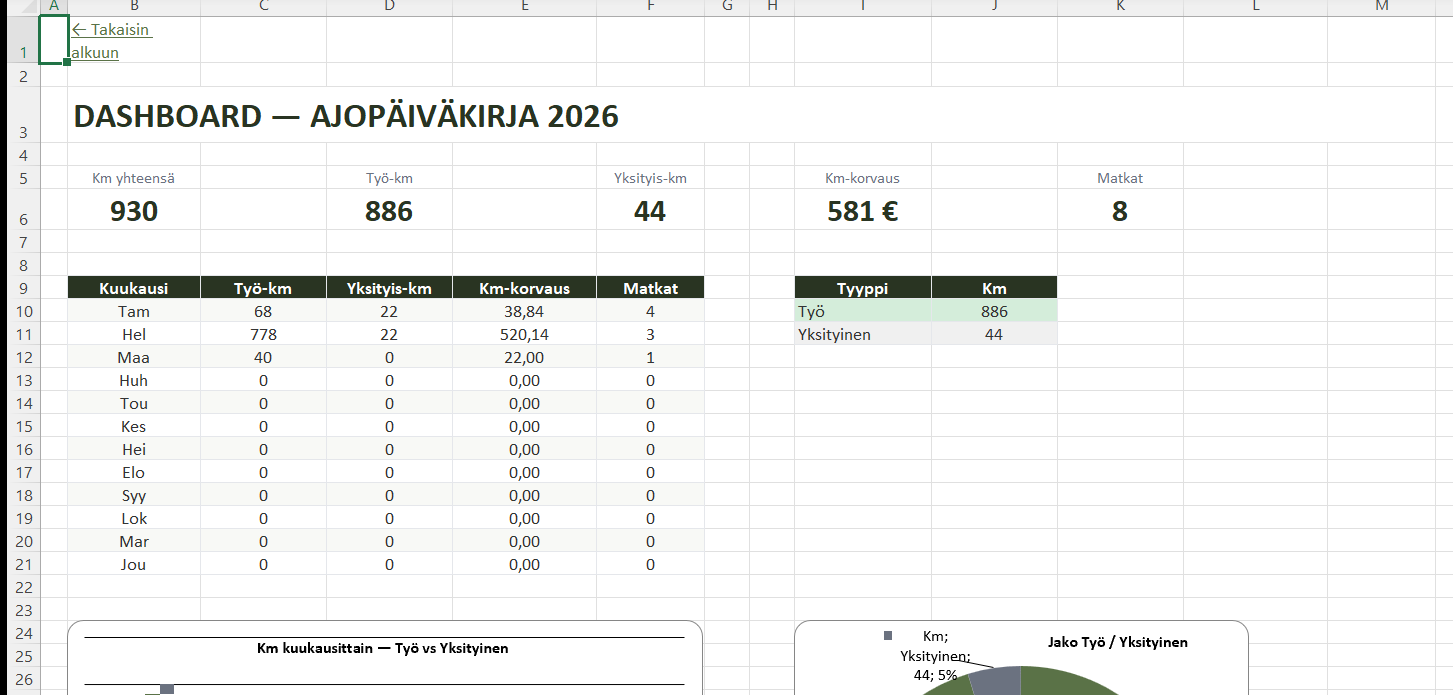Viewport: 1453px width, 695px height.
Task: Click the Km-korvaus header in monthly table
Action: 524,288
